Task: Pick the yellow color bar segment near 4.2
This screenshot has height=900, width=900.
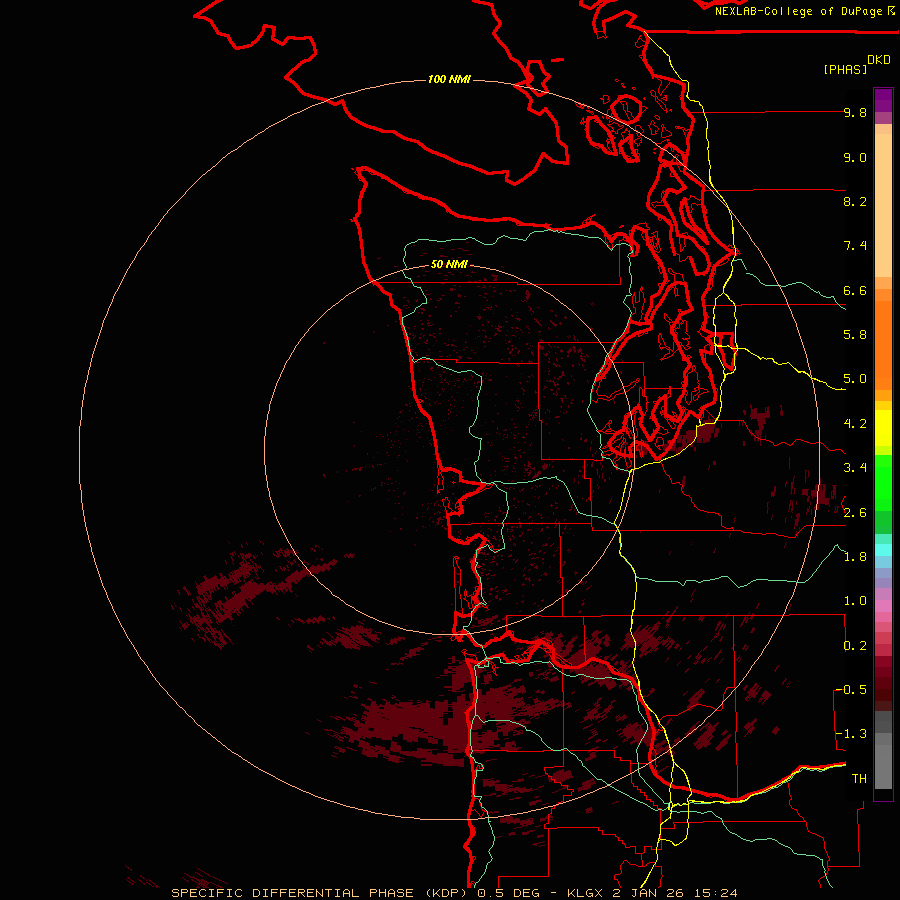Action: 883,428
